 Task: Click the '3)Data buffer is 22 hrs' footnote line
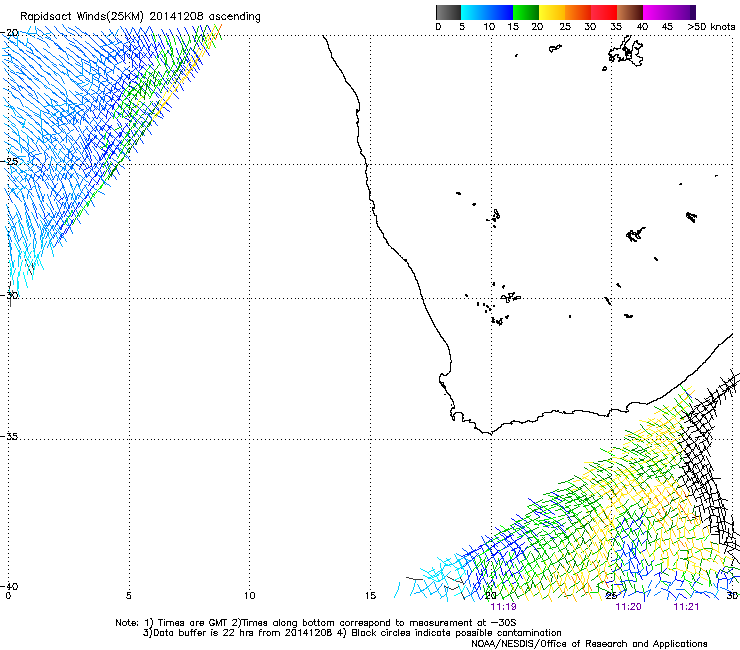[352, 633]
